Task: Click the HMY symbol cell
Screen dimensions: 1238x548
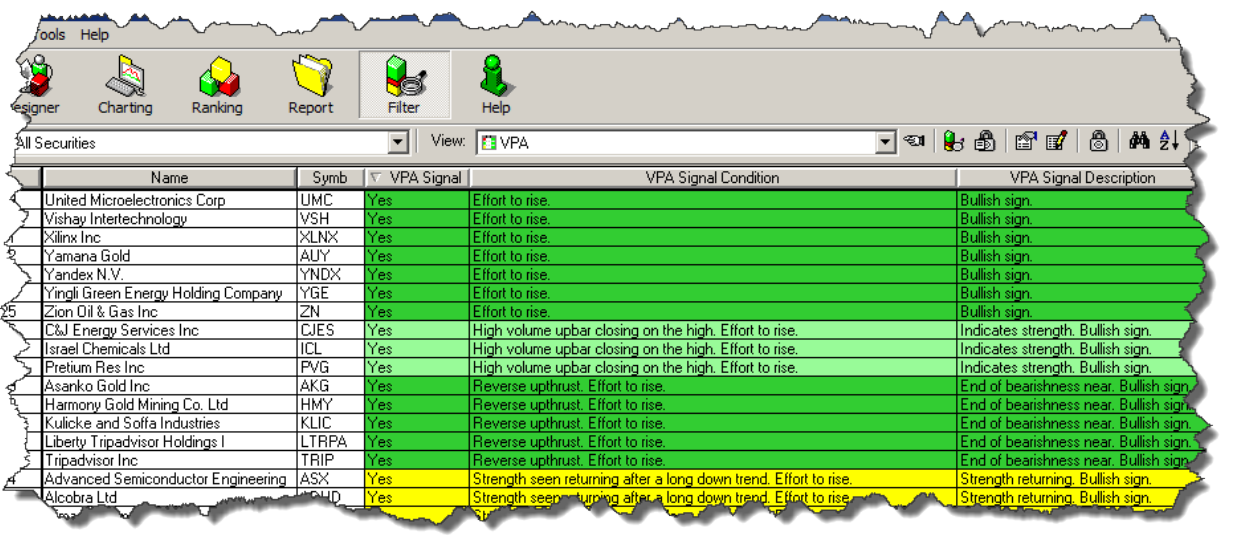Action: point(330,405)
